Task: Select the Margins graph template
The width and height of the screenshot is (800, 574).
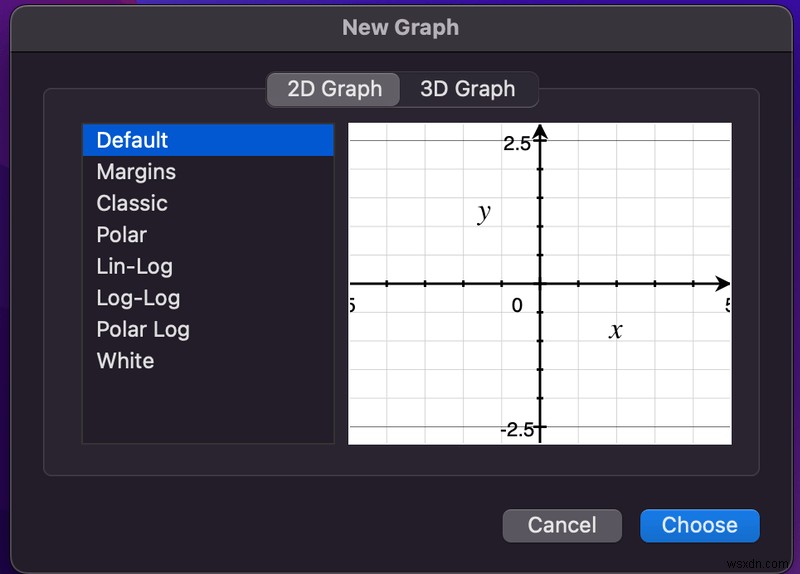Action: tap(208, 172)
